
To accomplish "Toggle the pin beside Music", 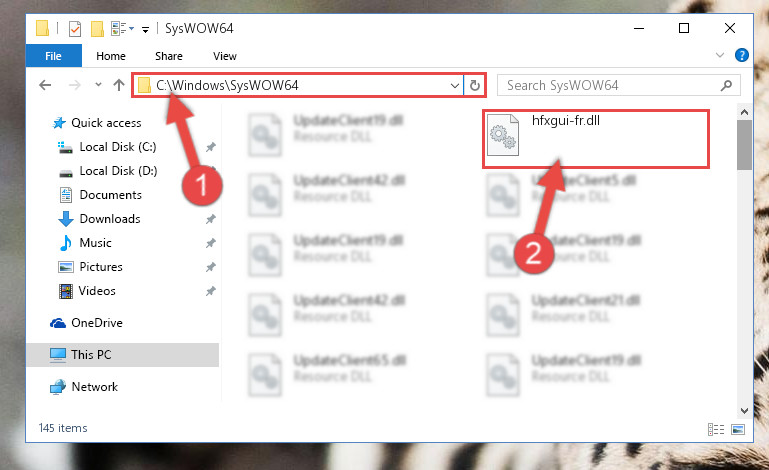I will pyautogui.click(x=211, y=243).
